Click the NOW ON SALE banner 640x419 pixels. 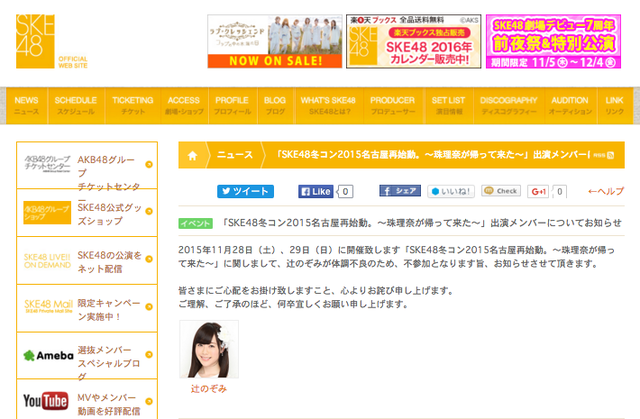click(275, 41)
